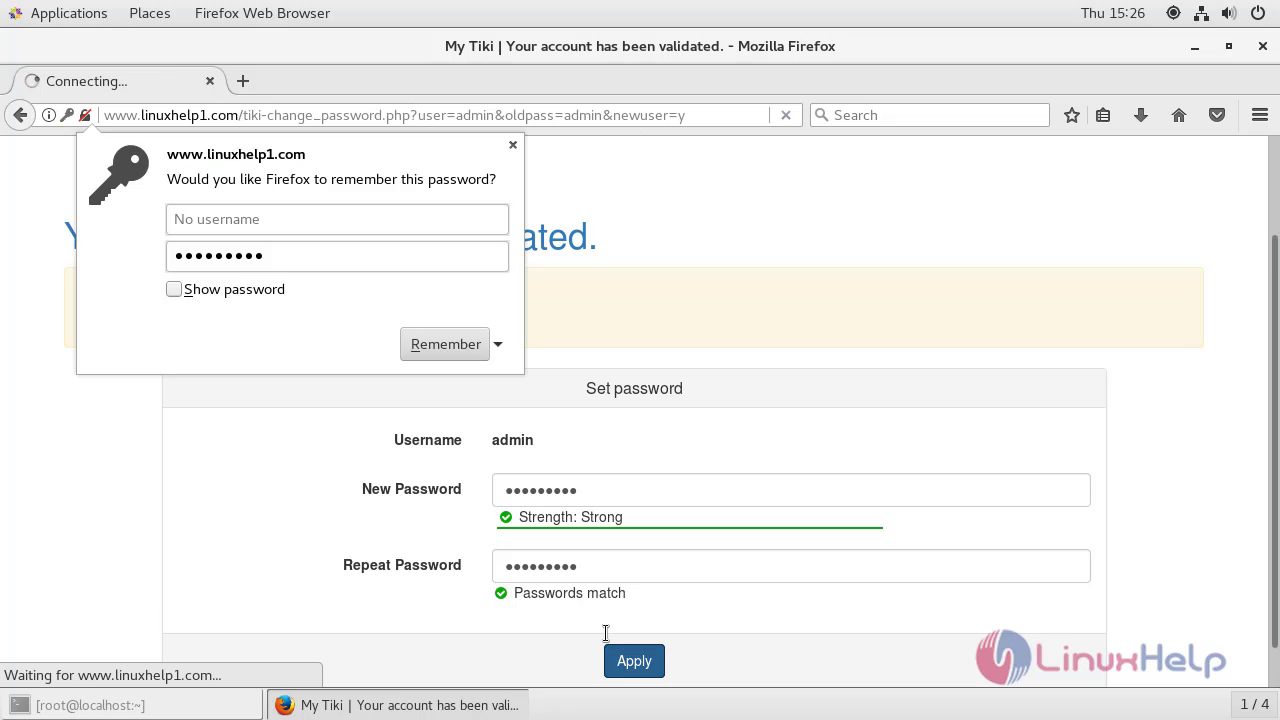
Task: Open the Firefox hamburger menu
Action: point(1260,115)
